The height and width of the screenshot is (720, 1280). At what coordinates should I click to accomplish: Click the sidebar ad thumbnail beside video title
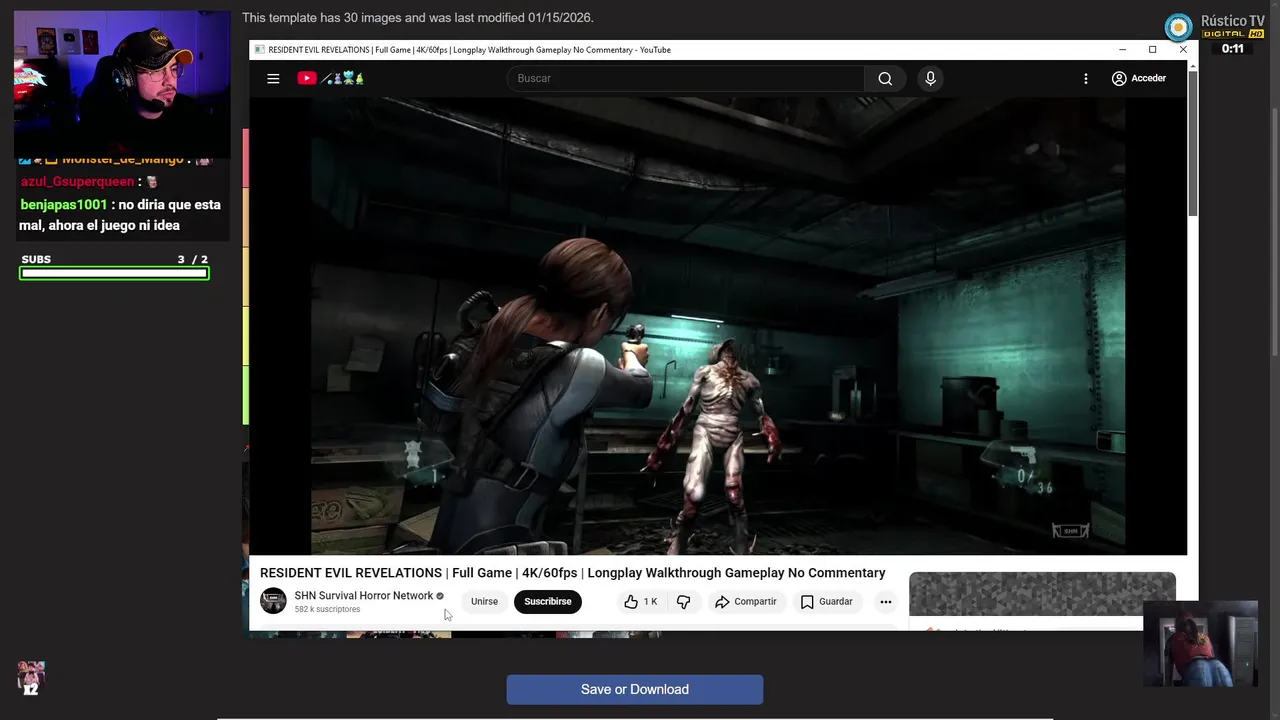coord(1042,594)
